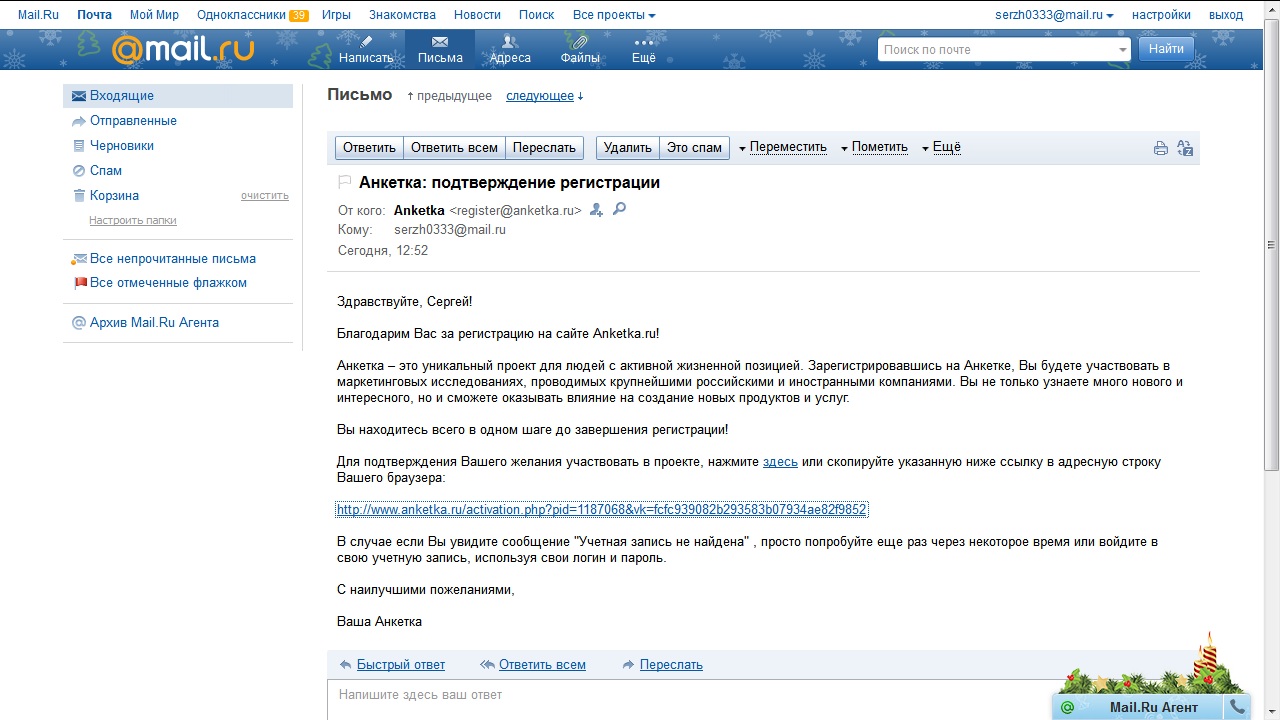This screenshot has width=1280, height=720.
Task: Click the phone icon in Mail.Ru Агент bar
Action: point(1238,707)
